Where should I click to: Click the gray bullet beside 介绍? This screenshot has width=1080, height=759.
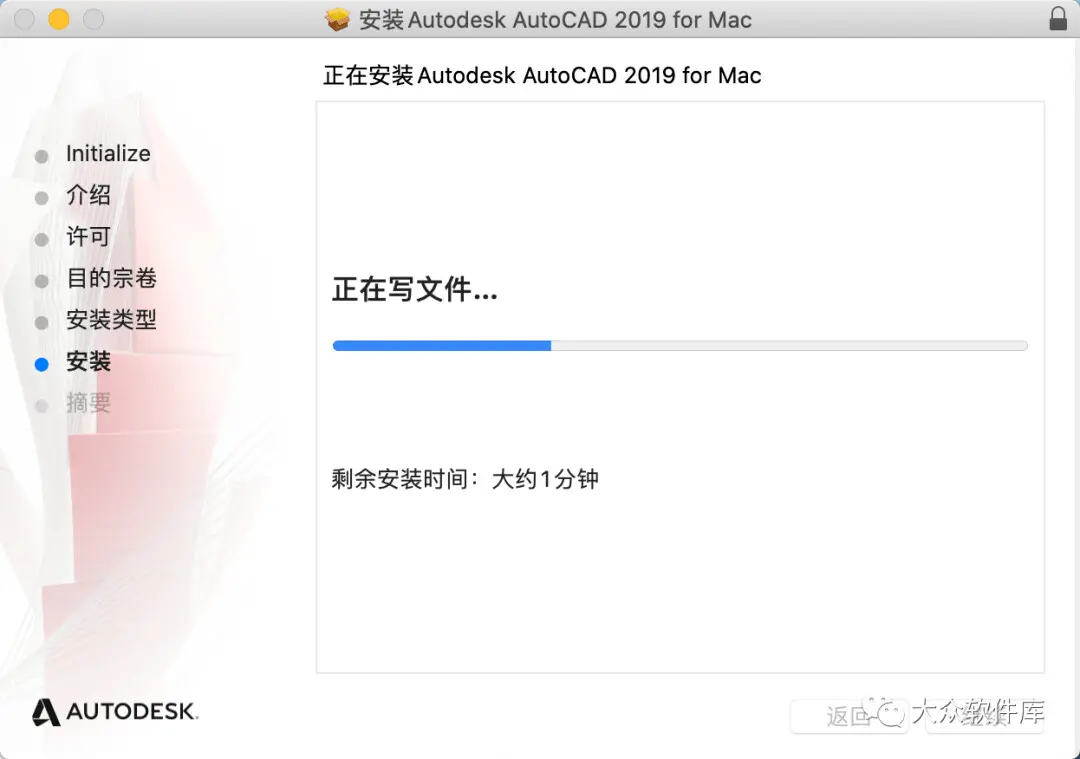click(x=41, y=198)
